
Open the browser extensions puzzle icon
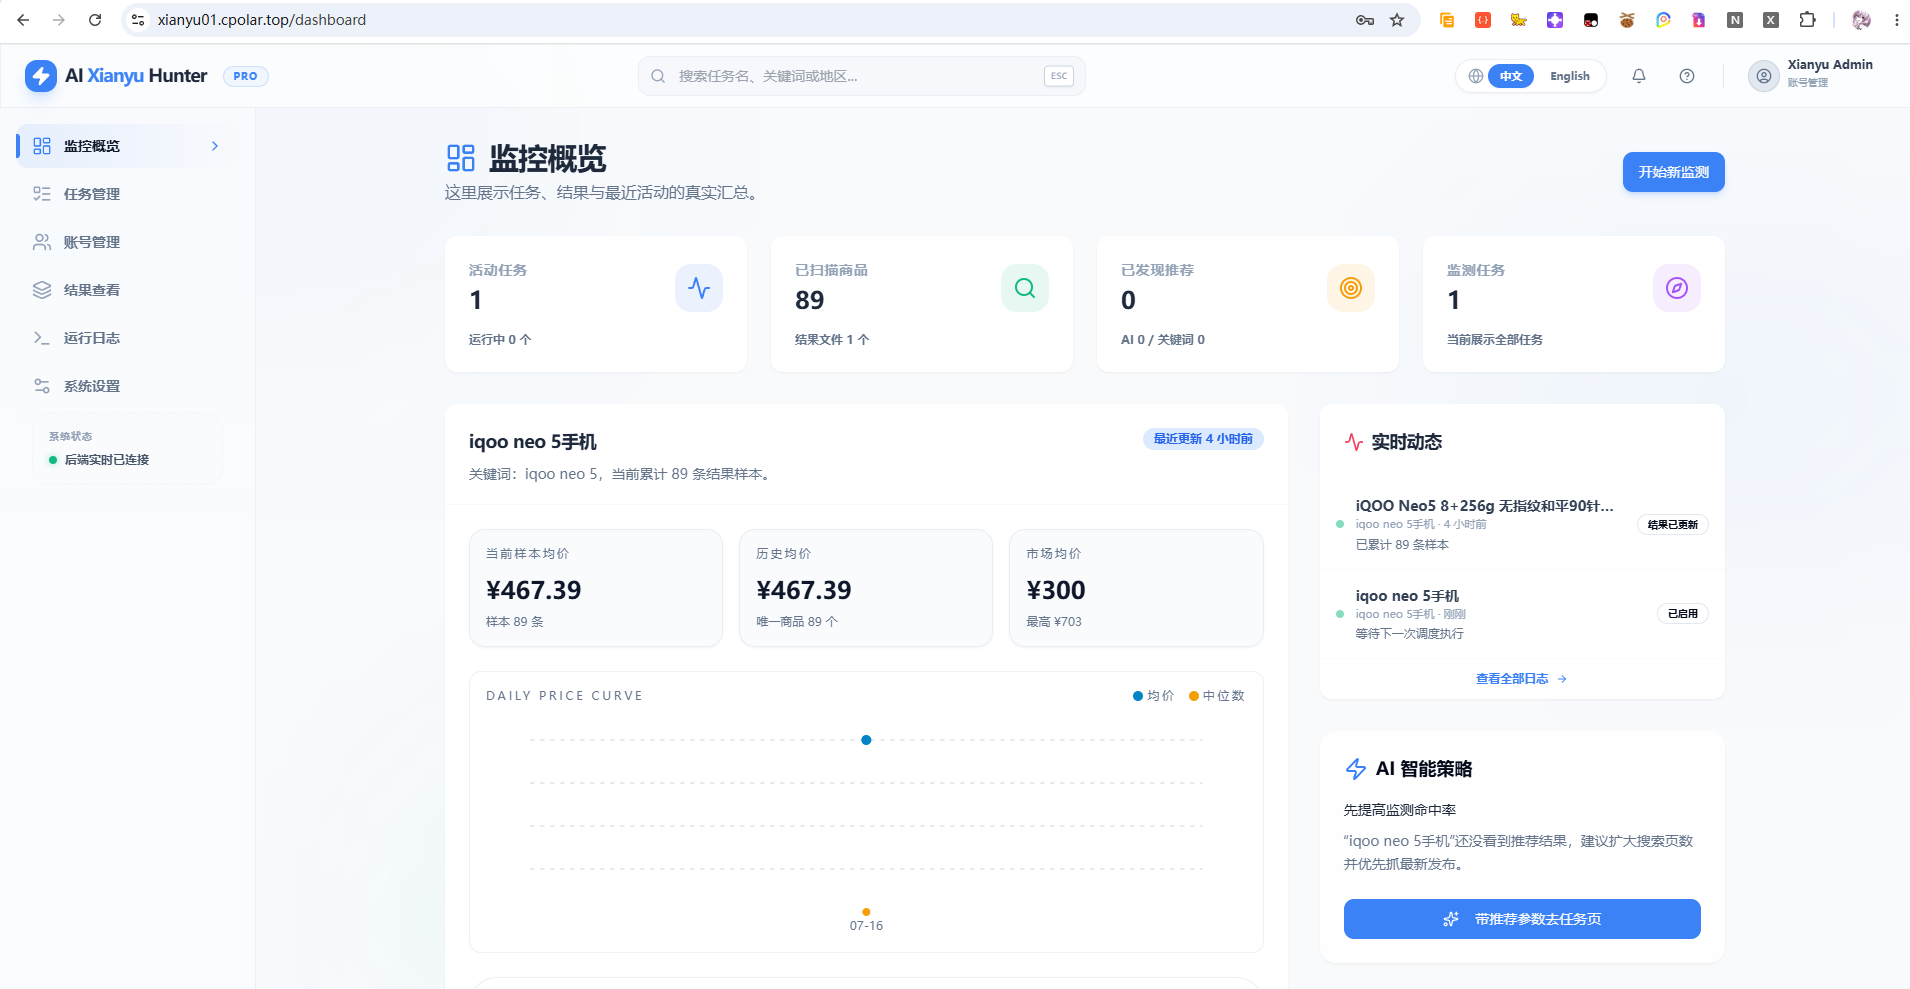[x=1807, y=20]
